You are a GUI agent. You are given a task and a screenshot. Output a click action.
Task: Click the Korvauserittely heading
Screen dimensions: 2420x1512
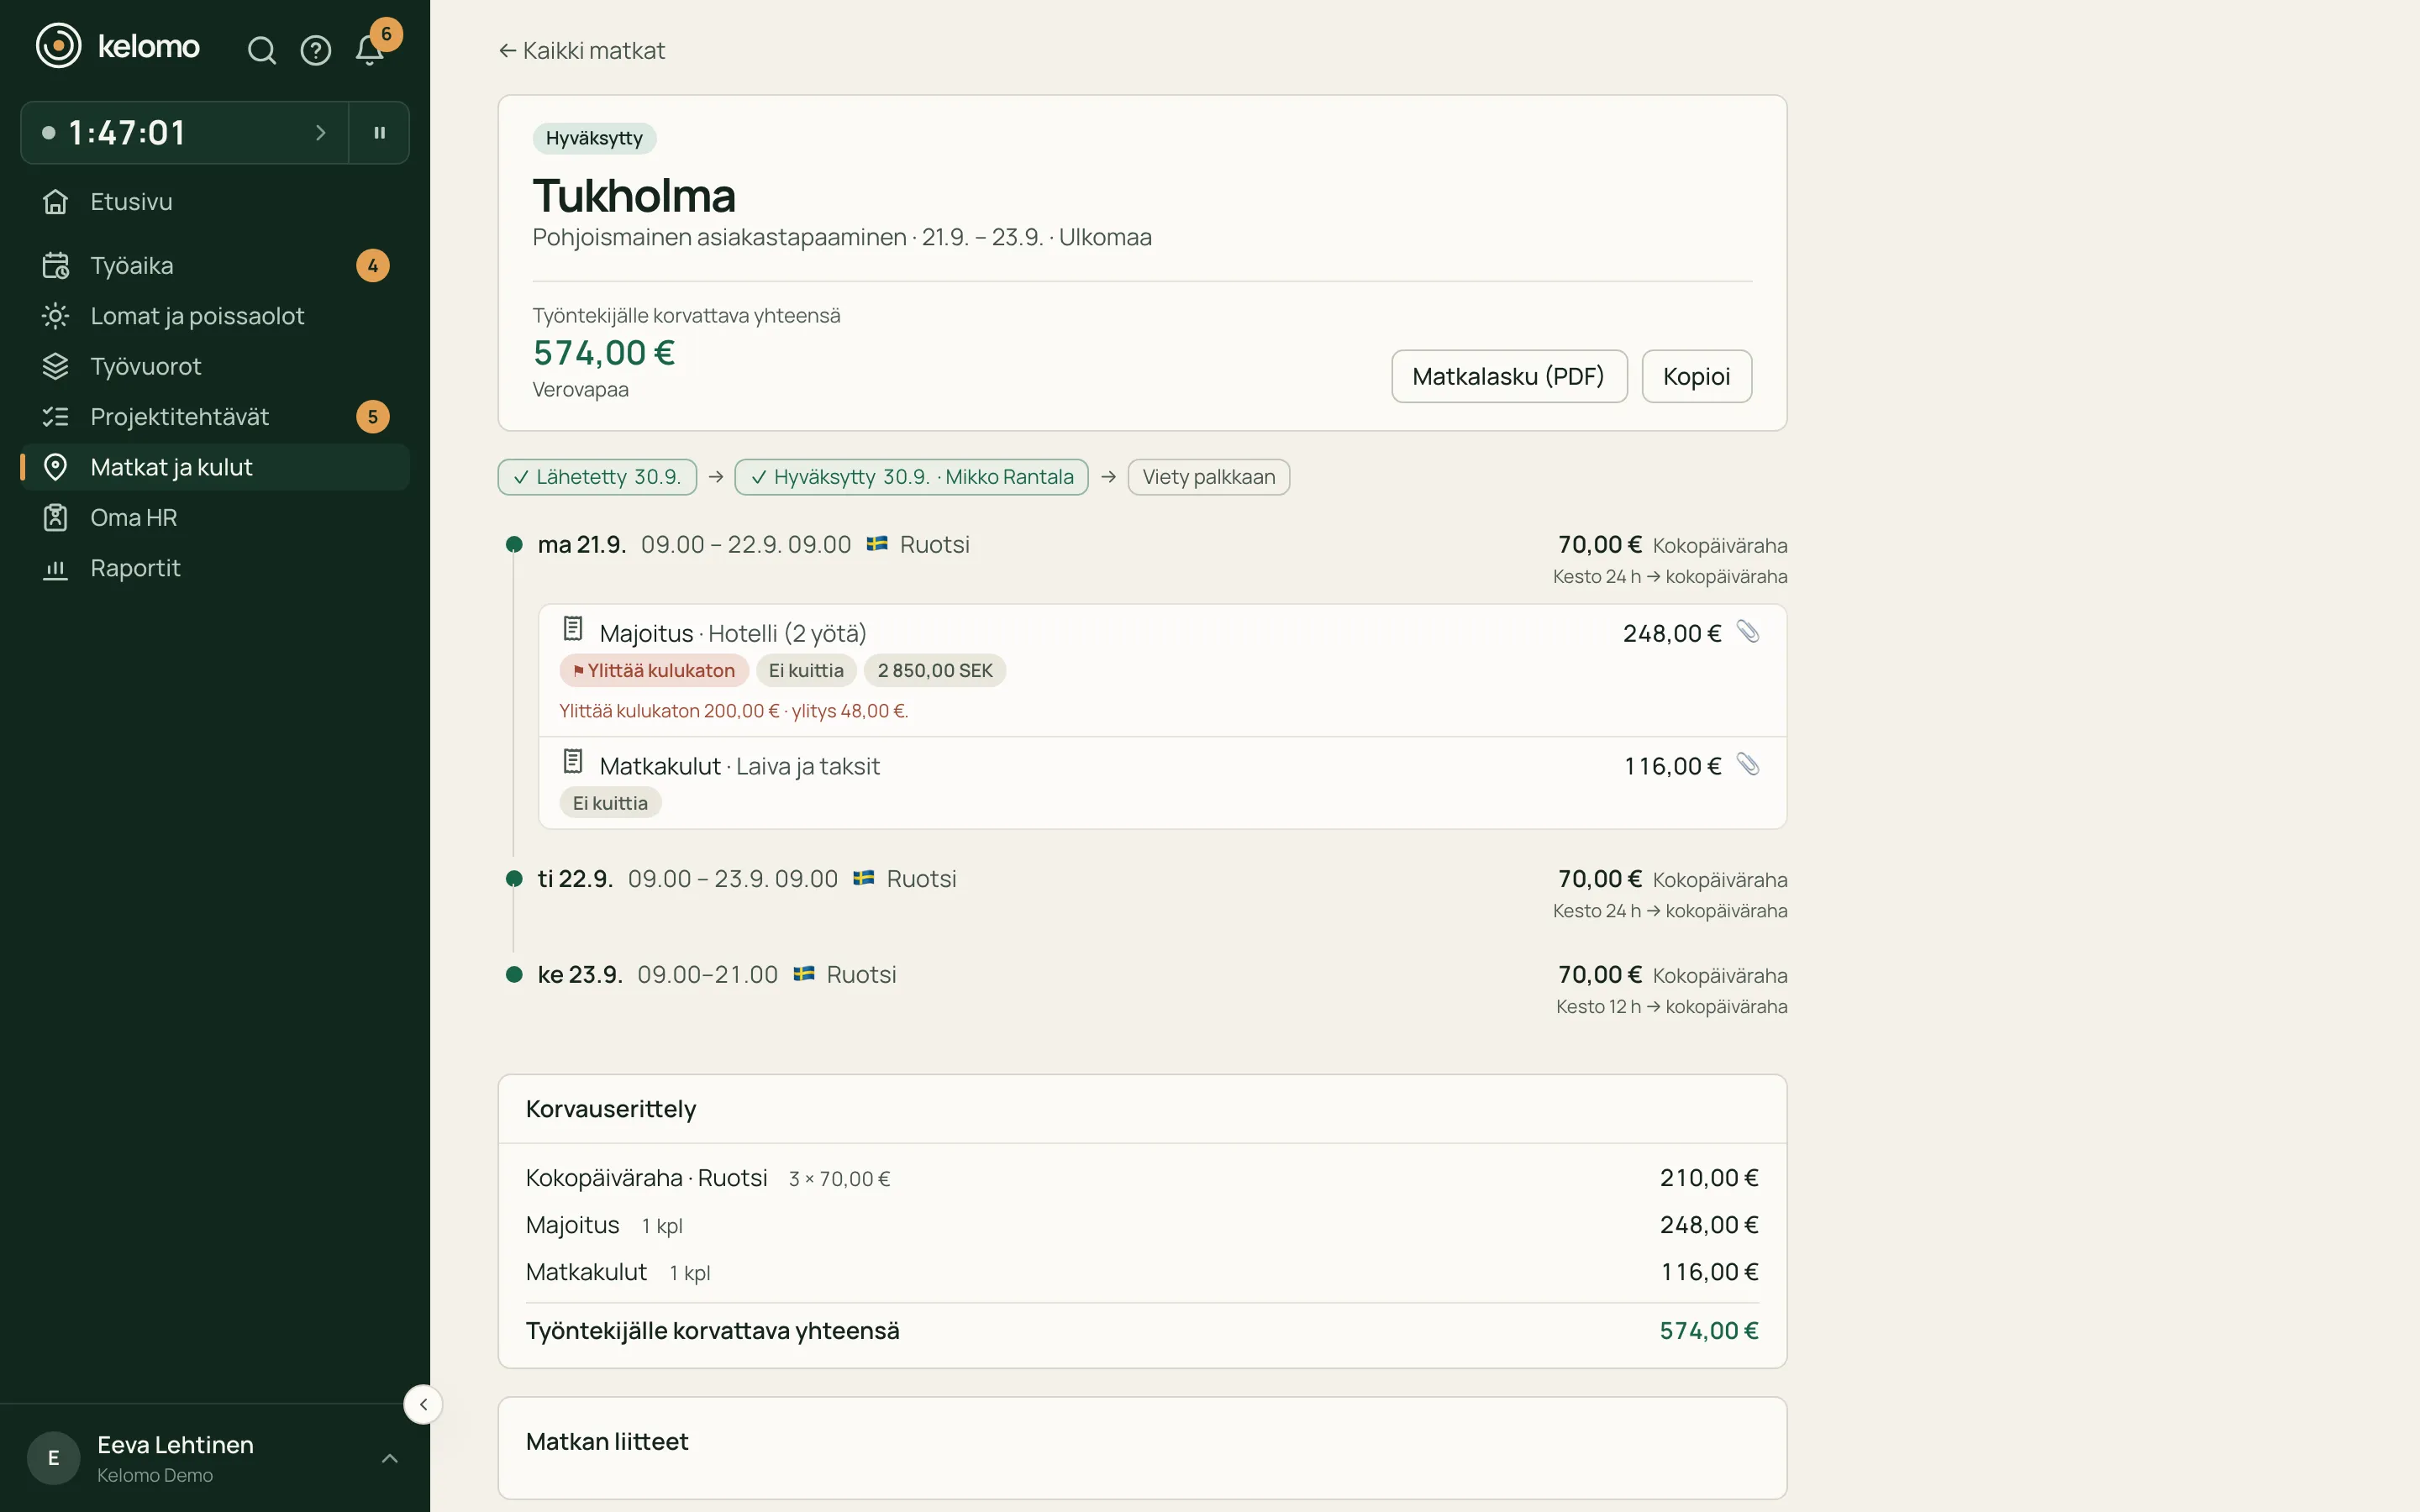(x=611, y=1109)
